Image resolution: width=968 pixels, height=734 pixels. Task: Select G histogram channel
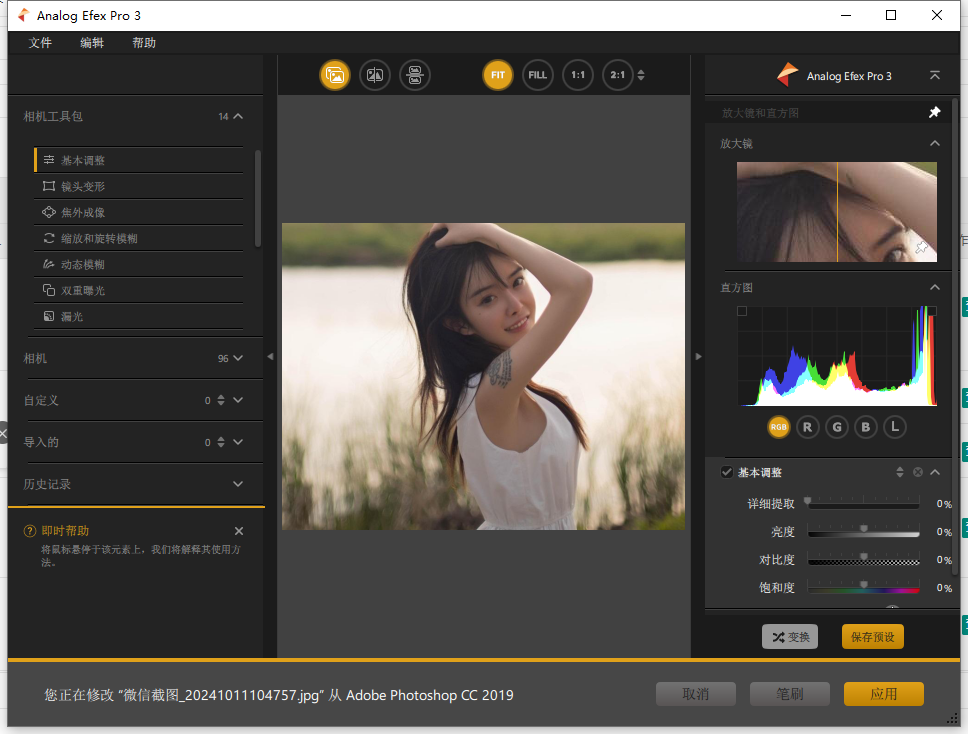tap(837, 427)
